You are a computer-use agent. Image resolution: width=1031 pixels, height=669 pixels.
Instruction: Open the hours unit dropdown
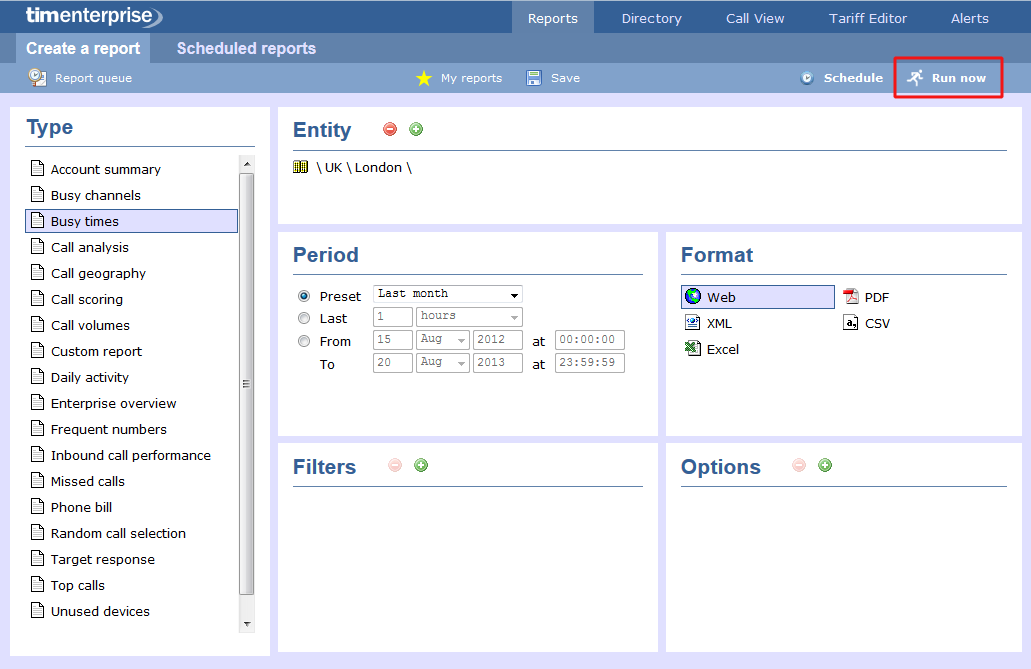[469, 316]
